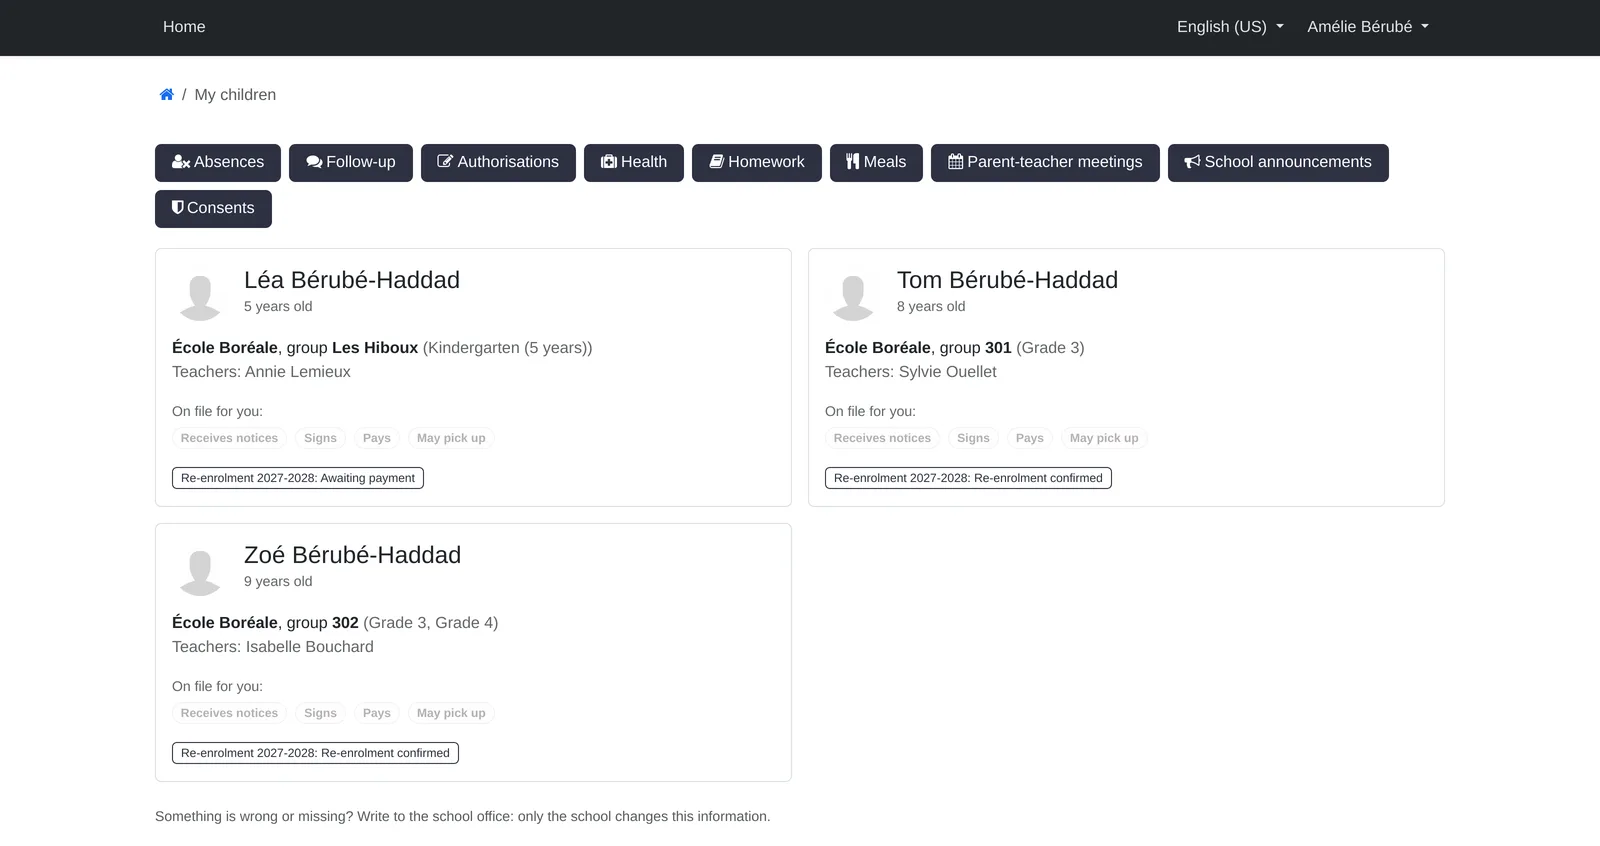Click Léa Bérubé-Haddad's avatar picture
The image size is (1600, 846).
point(200,297)
